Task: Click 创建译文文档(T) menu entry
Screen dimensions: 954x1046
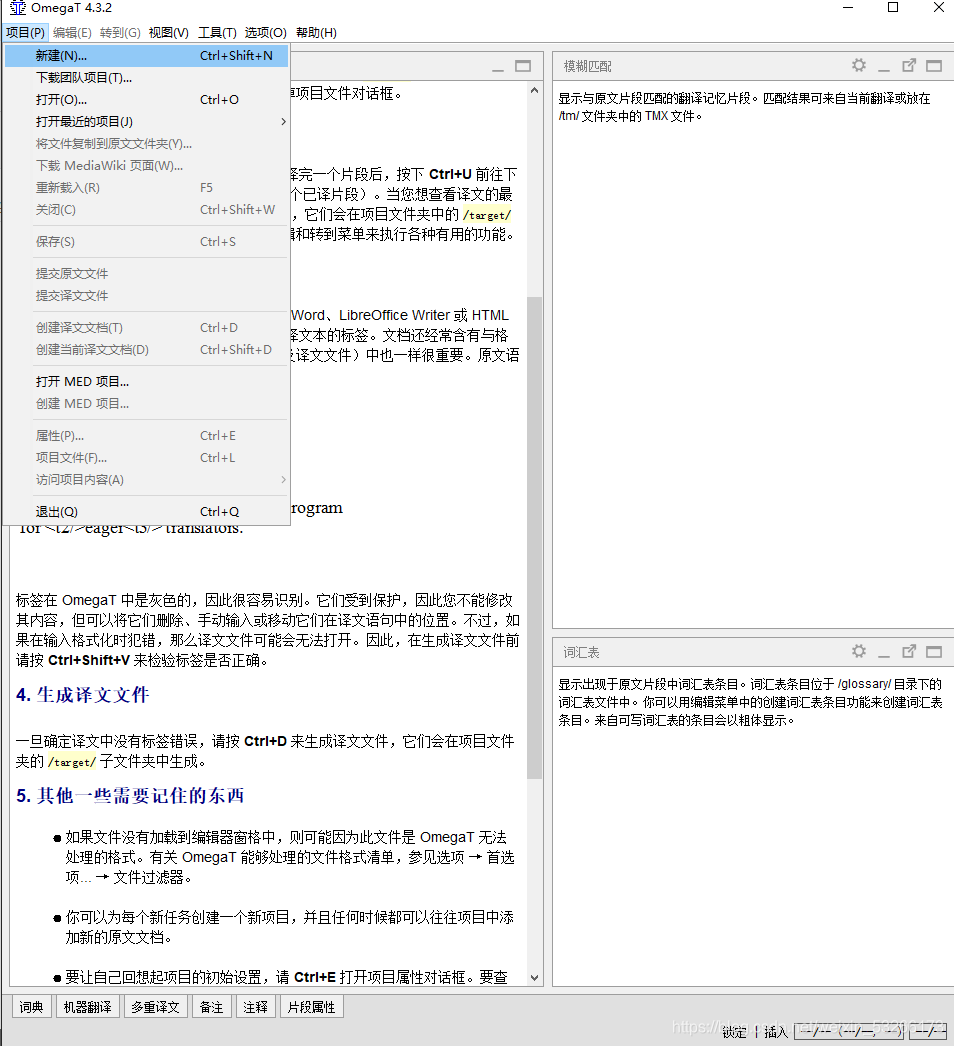Action: tap(147, 328)
